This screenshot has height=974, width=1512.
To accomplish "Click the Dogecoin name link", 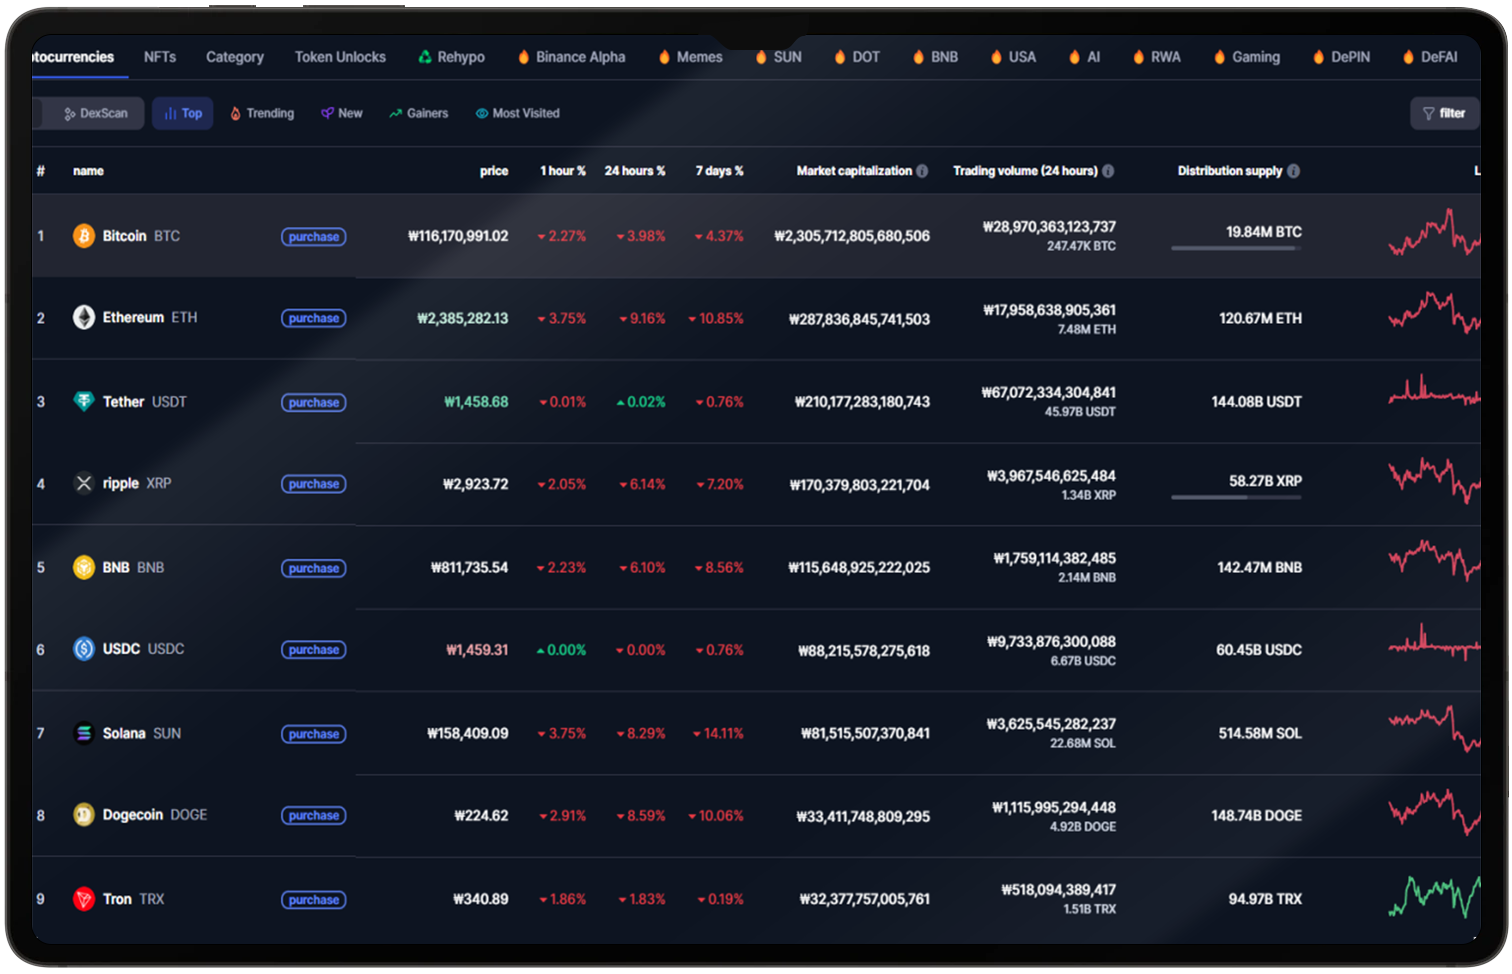I will (x=133, y=815).
